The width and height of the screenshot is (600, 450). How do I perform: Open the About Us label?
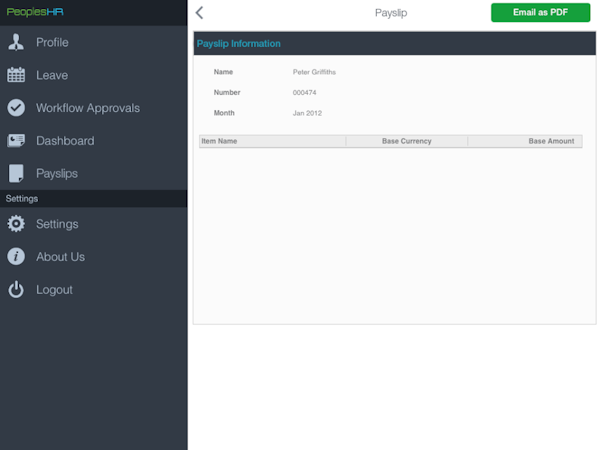(x=60, y=257)
